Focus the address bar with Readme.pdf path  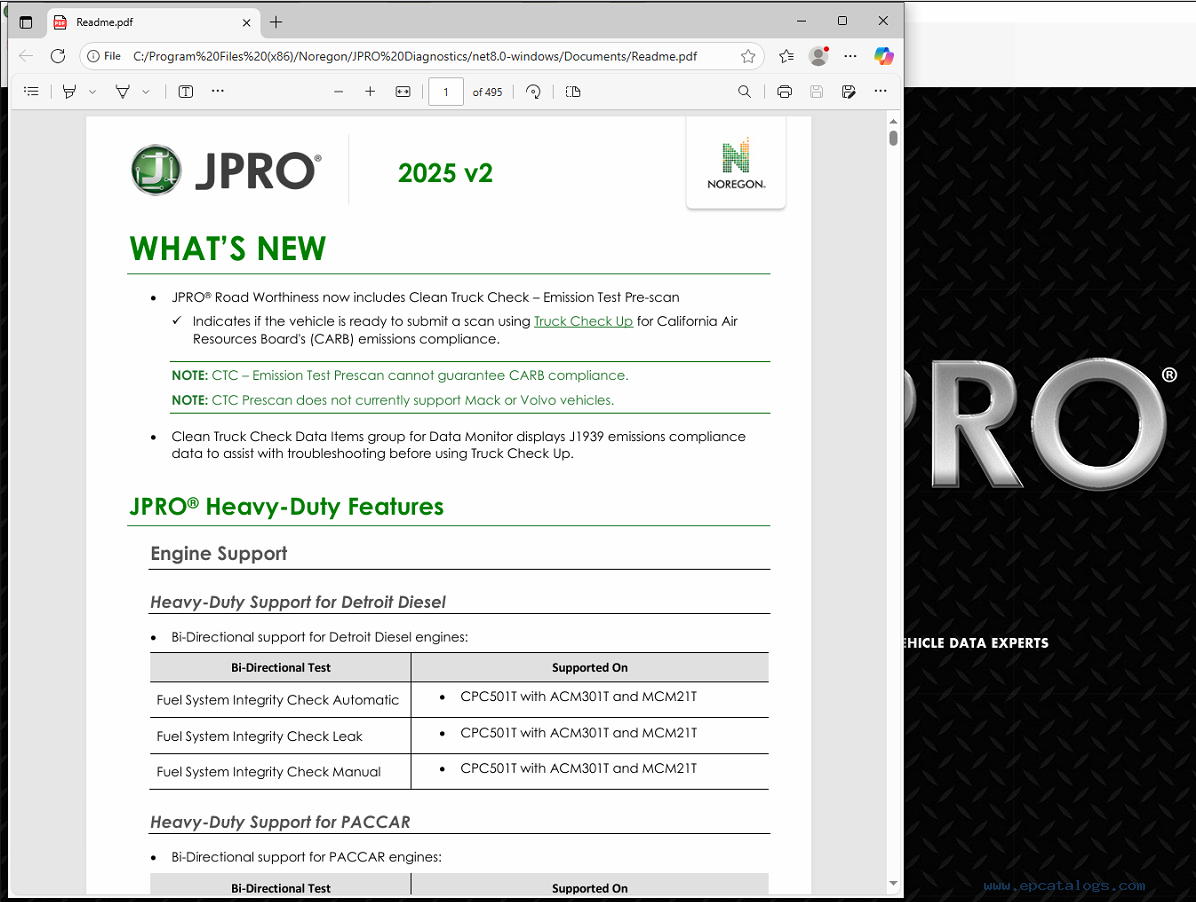[x=415, y=56]
